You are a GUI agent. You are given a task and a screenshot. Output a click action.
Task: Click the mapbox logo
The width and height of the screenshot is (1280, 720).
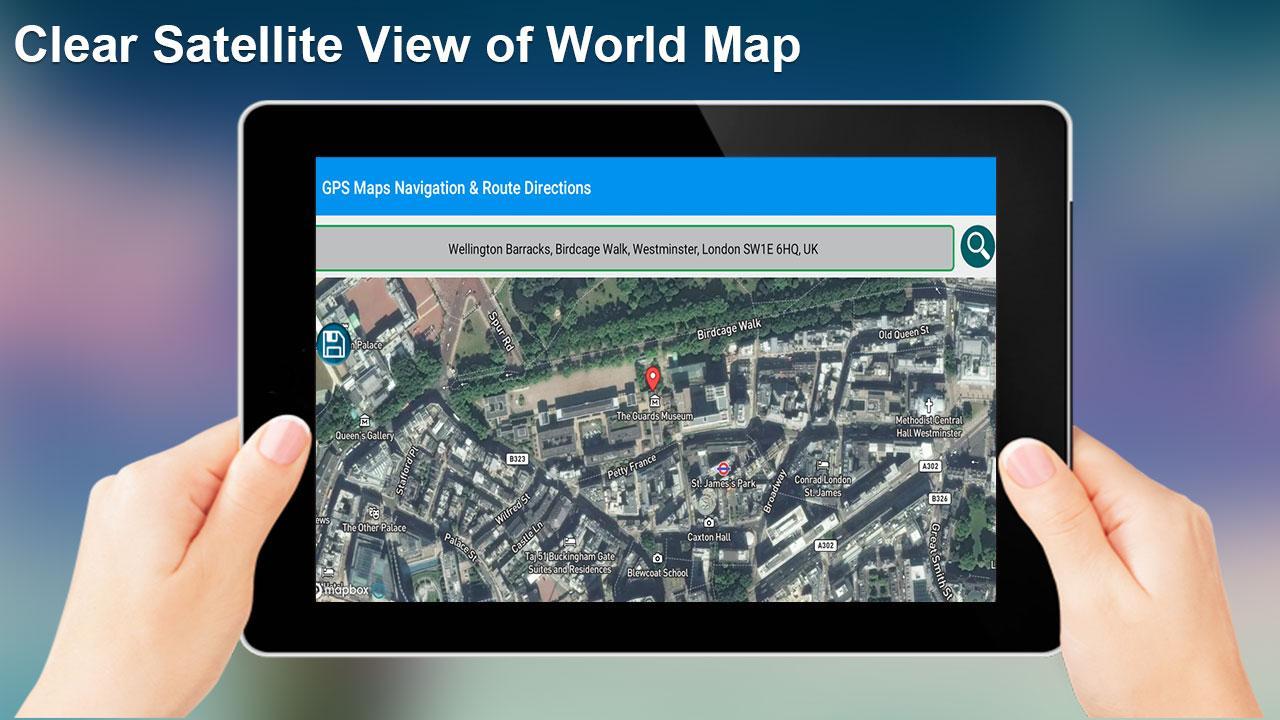[342, 590]
